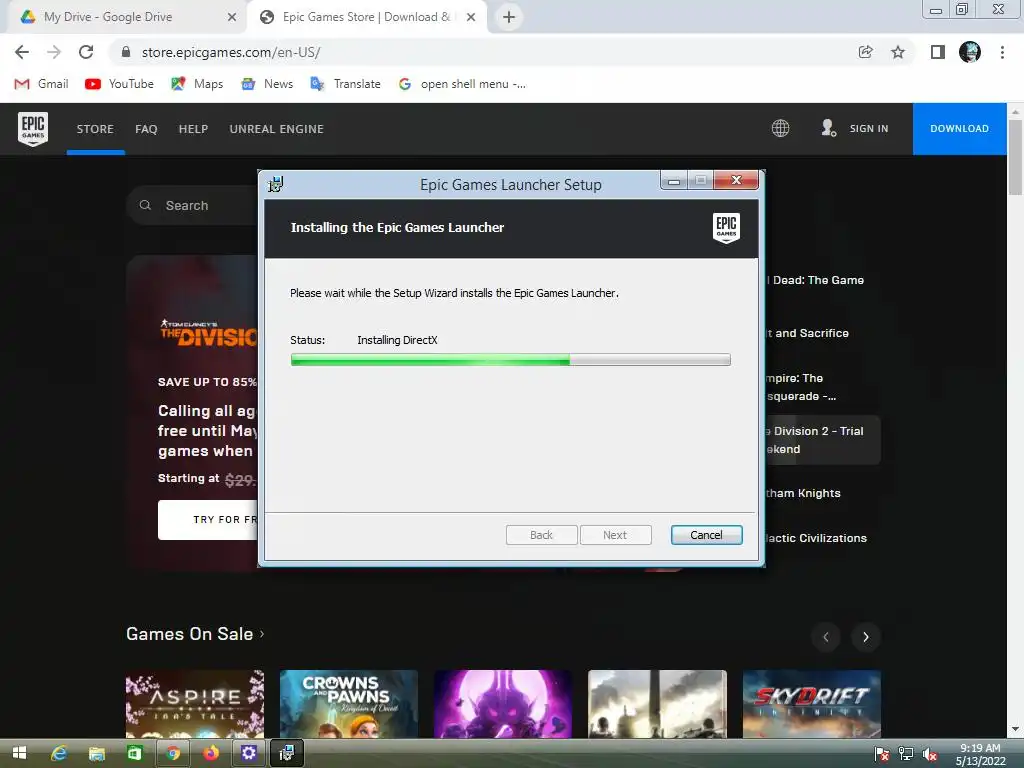Select 'Dead: The Game' in the side list

point(818,280)
